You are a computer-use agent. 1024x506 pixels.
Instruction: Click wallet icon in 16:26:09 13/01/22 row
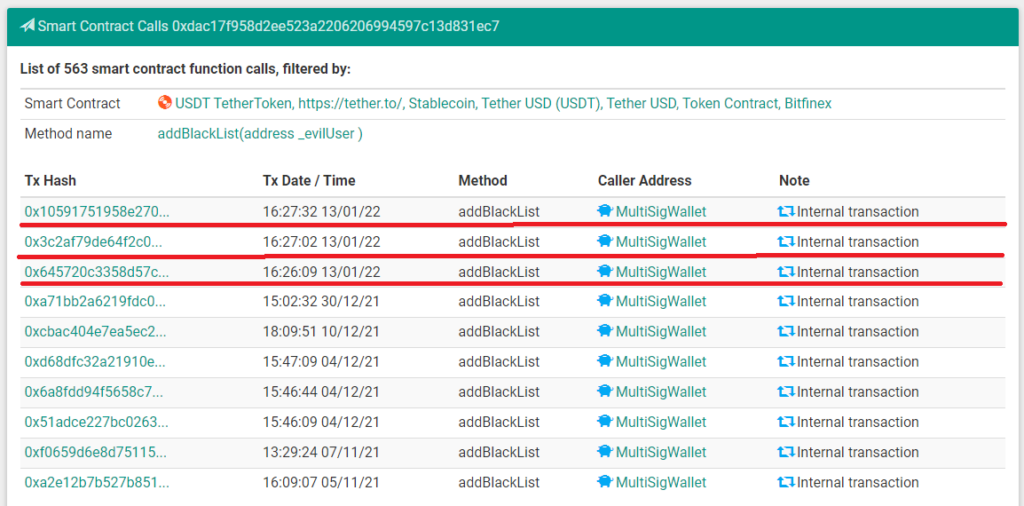tap(605, 272)
